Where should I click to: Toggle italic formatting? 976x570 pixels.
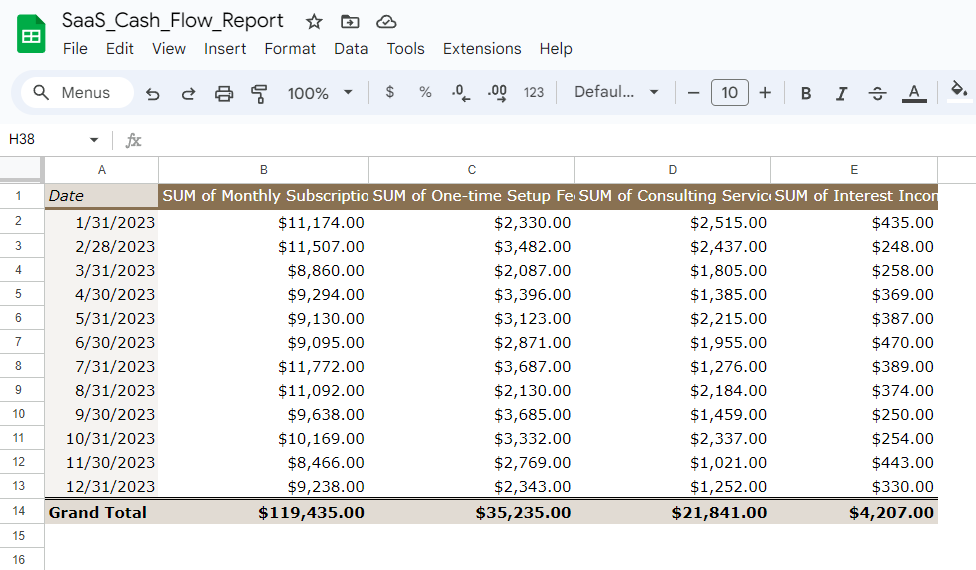841,93
